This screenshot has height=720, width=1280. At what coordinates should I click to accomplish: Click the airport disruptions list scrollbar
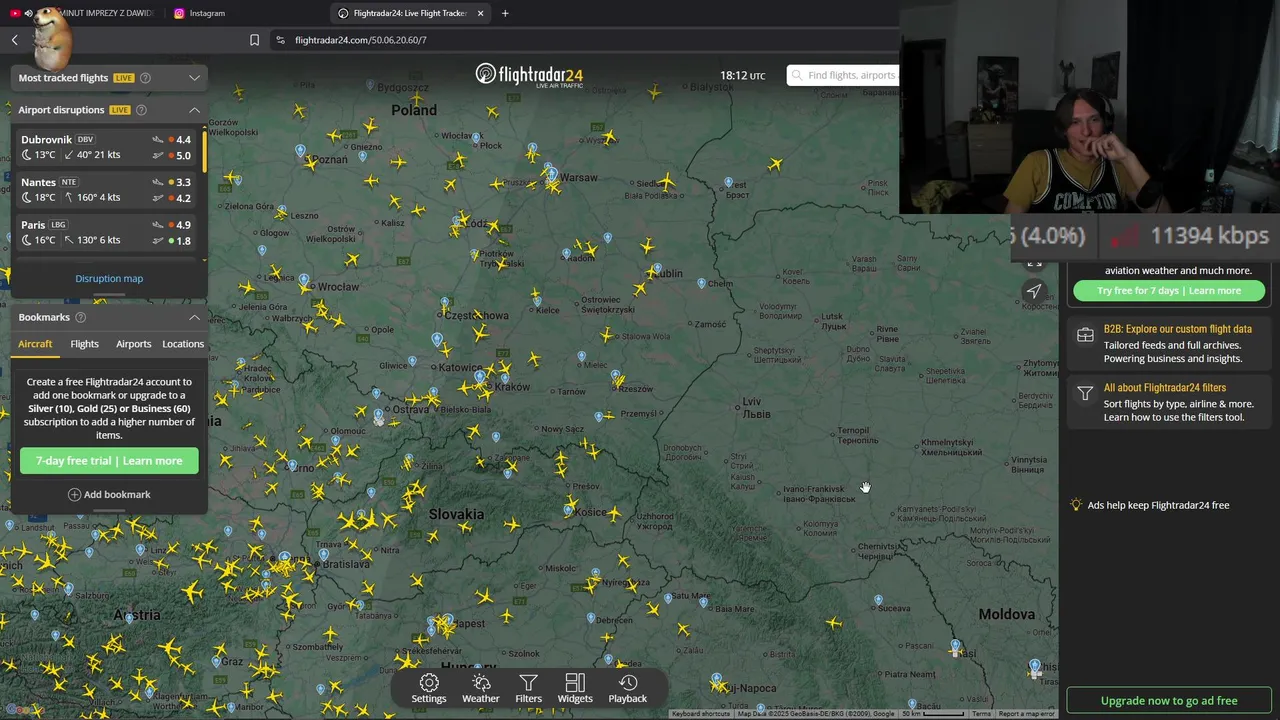click(x=205, y=150)
